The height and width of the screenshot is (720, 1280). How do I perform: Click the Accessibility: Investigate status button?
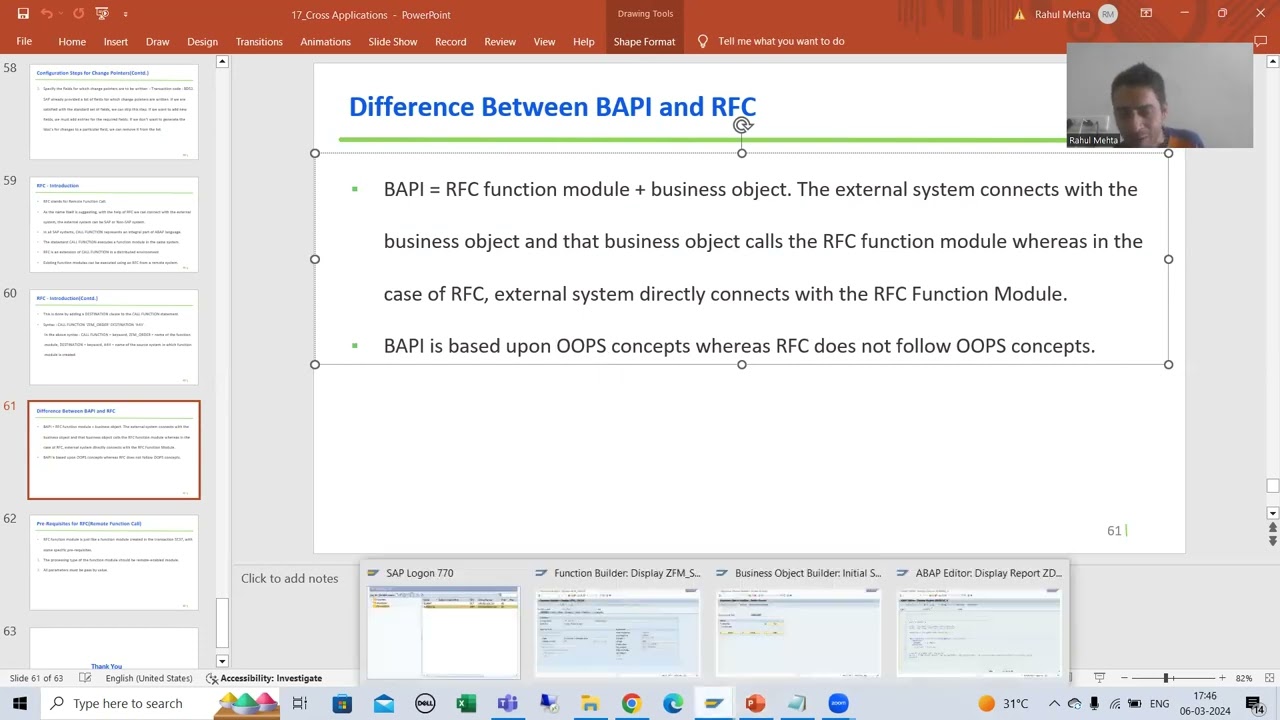[264, 678]
